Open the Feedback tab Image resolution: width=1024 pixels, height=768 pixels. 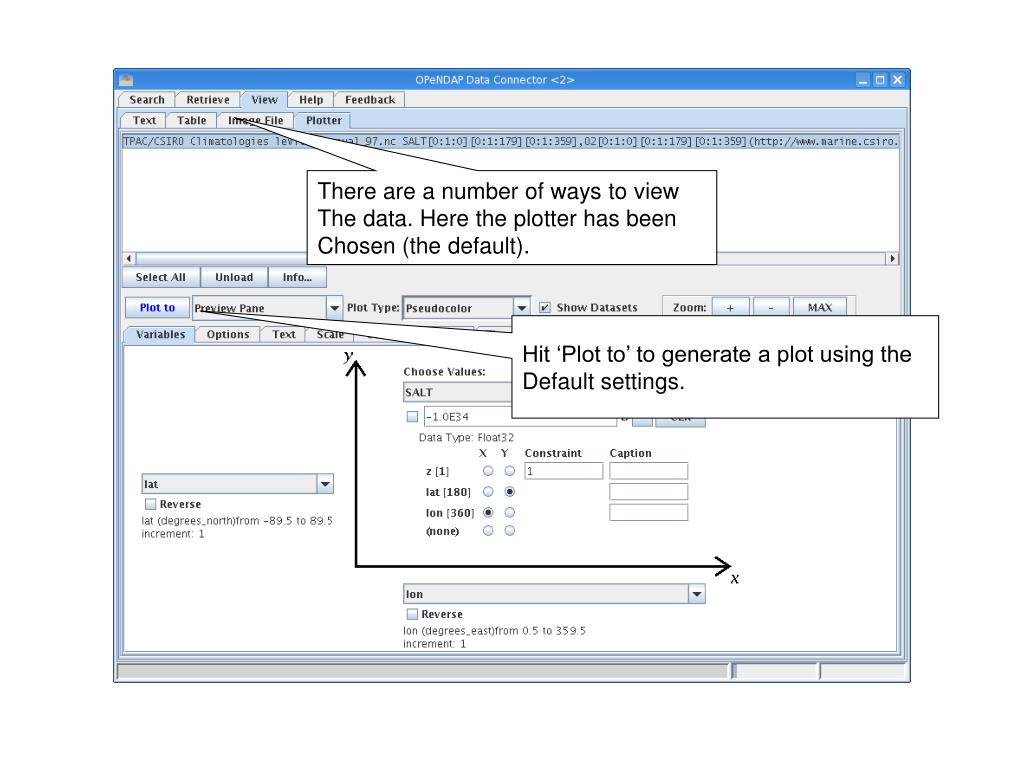(370, 100)
